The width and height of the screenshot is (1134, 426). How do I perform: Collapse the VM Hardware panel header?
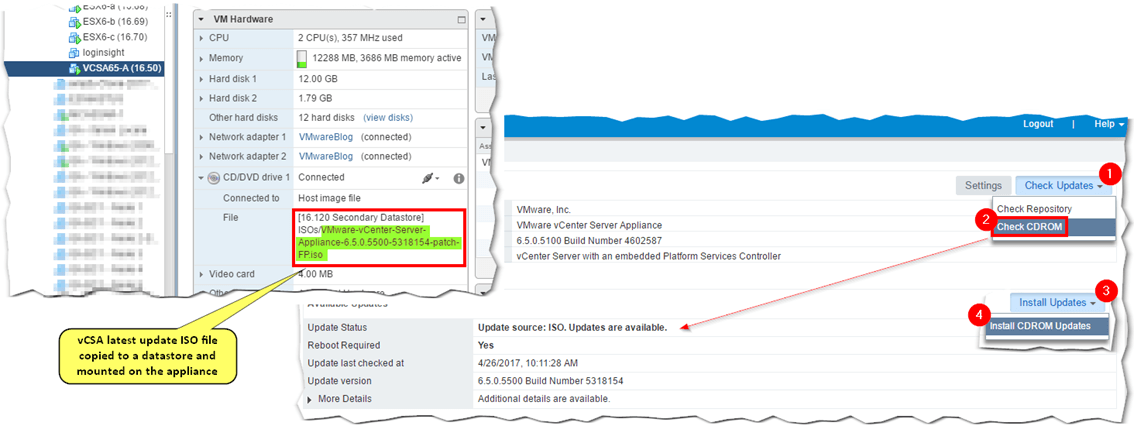(202, 19)
